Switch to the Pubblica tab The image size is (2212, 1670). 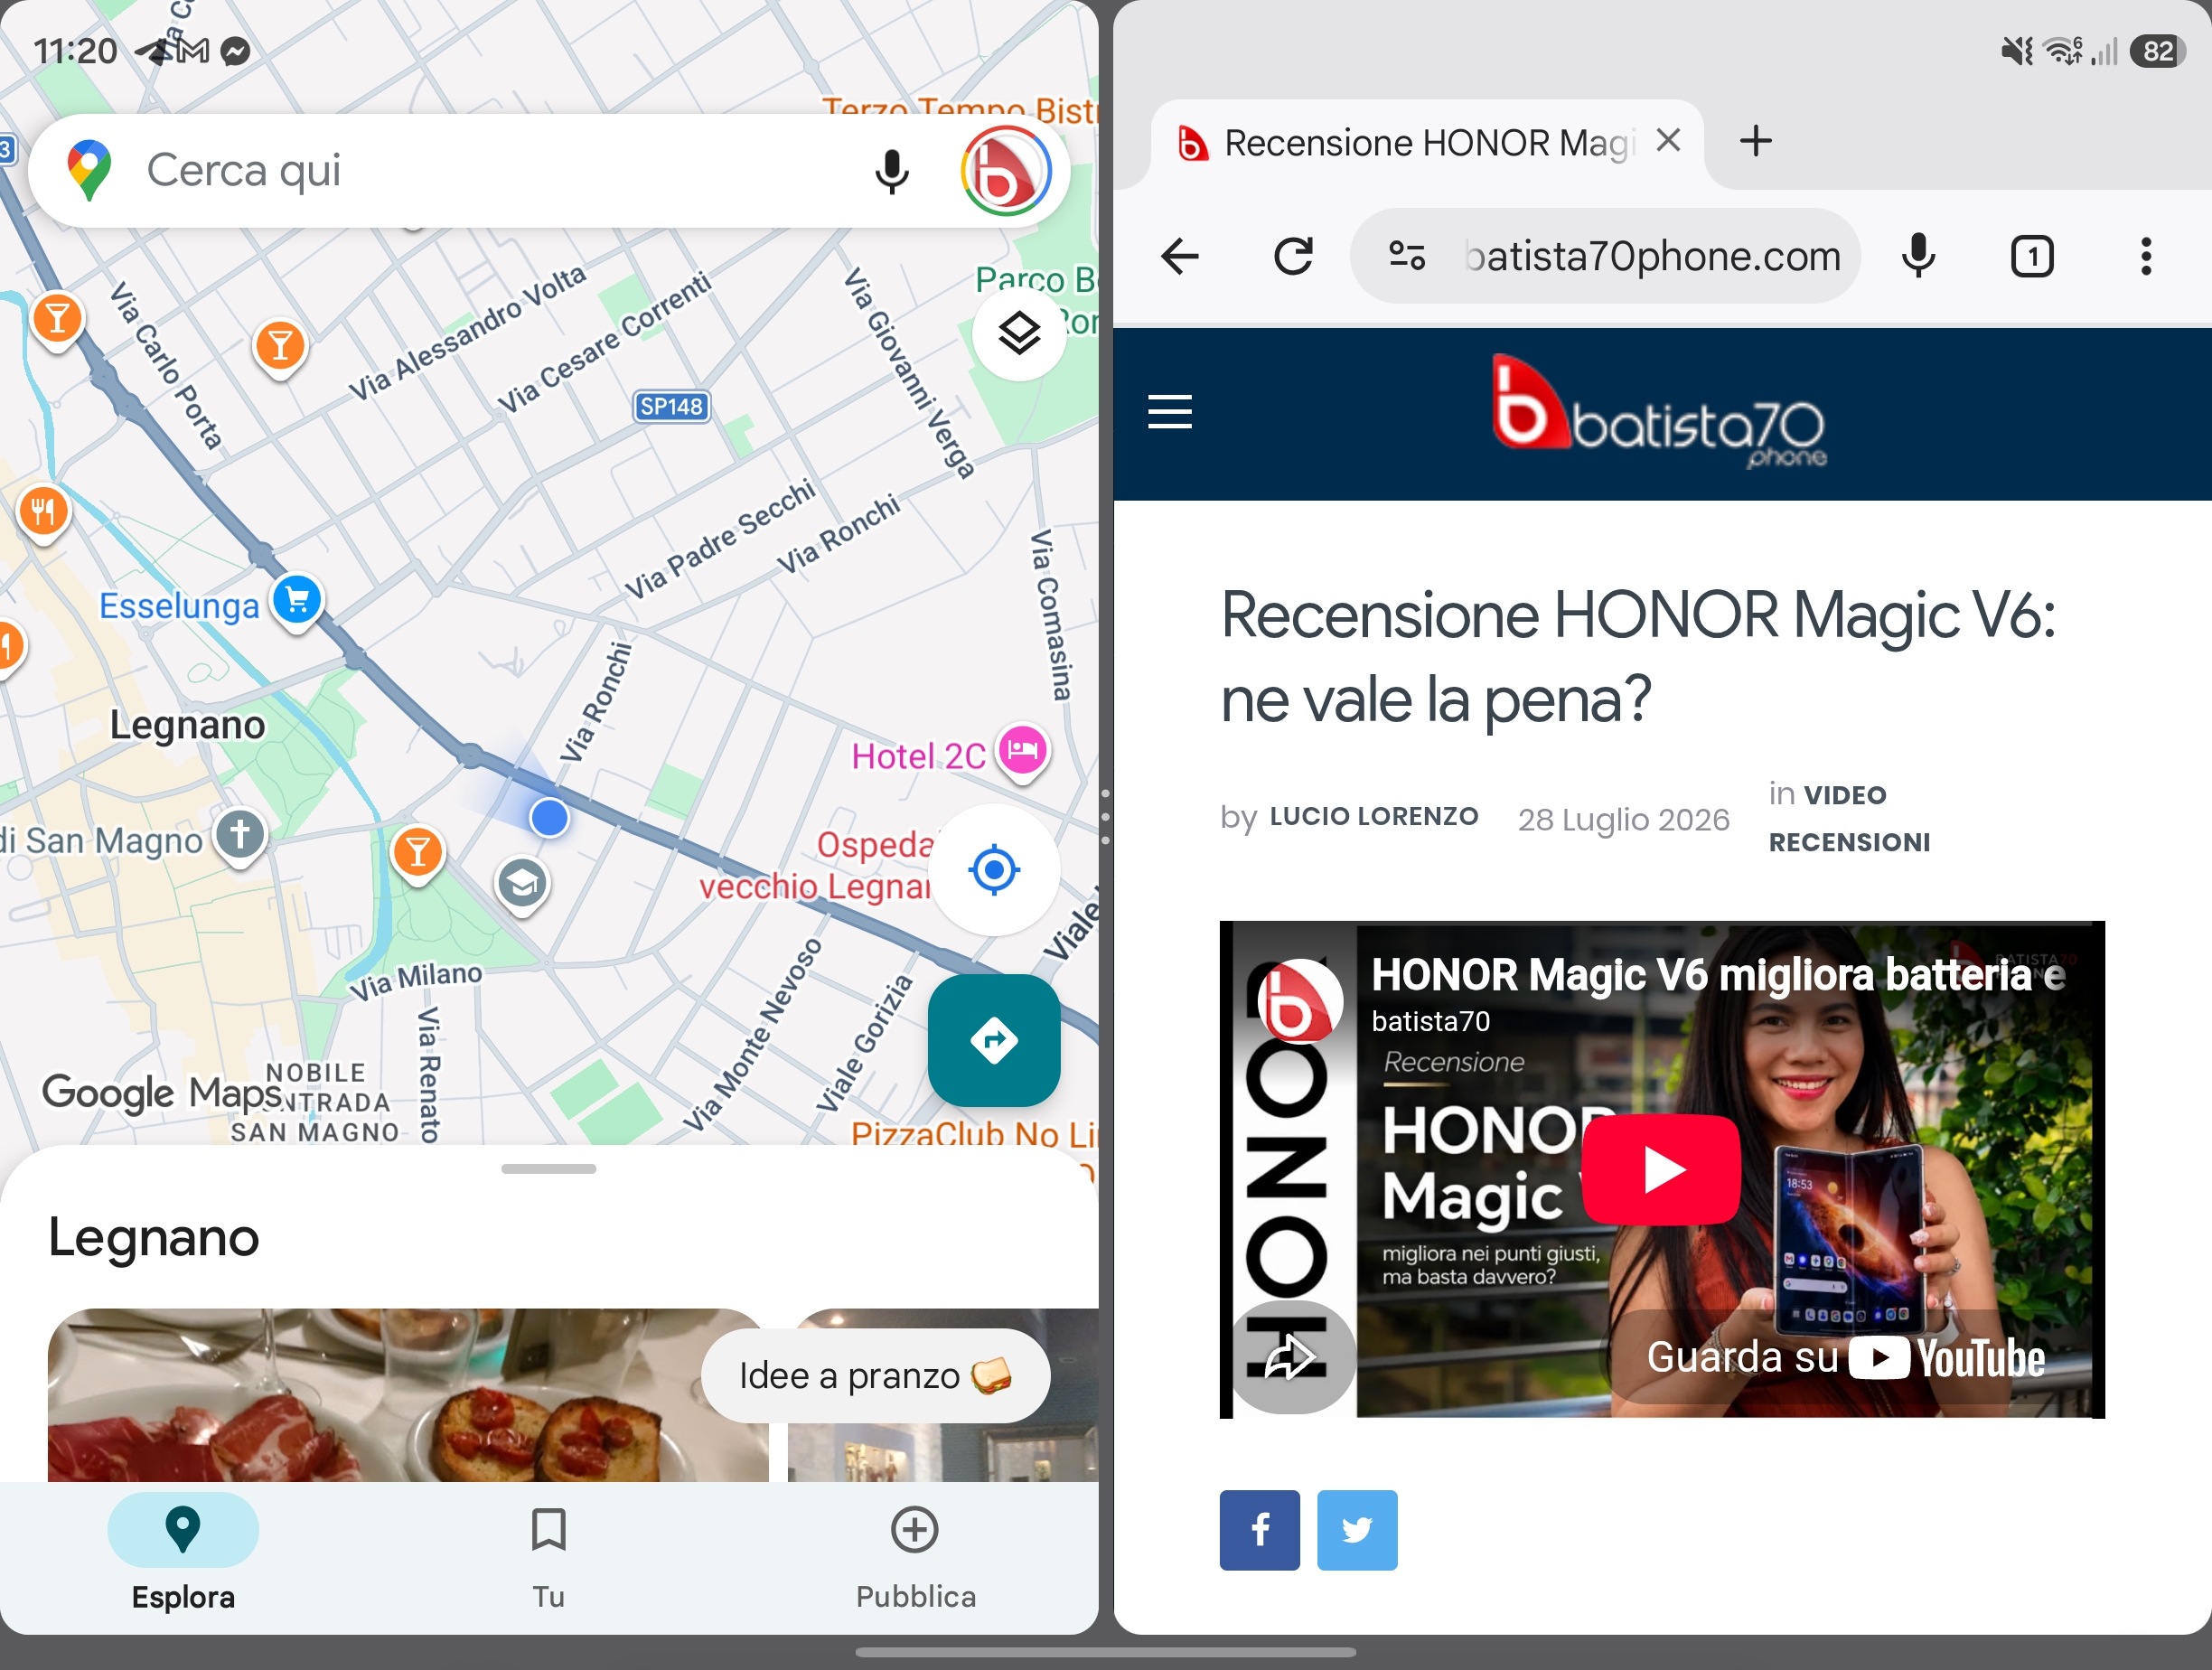(x=915, y=1556)
